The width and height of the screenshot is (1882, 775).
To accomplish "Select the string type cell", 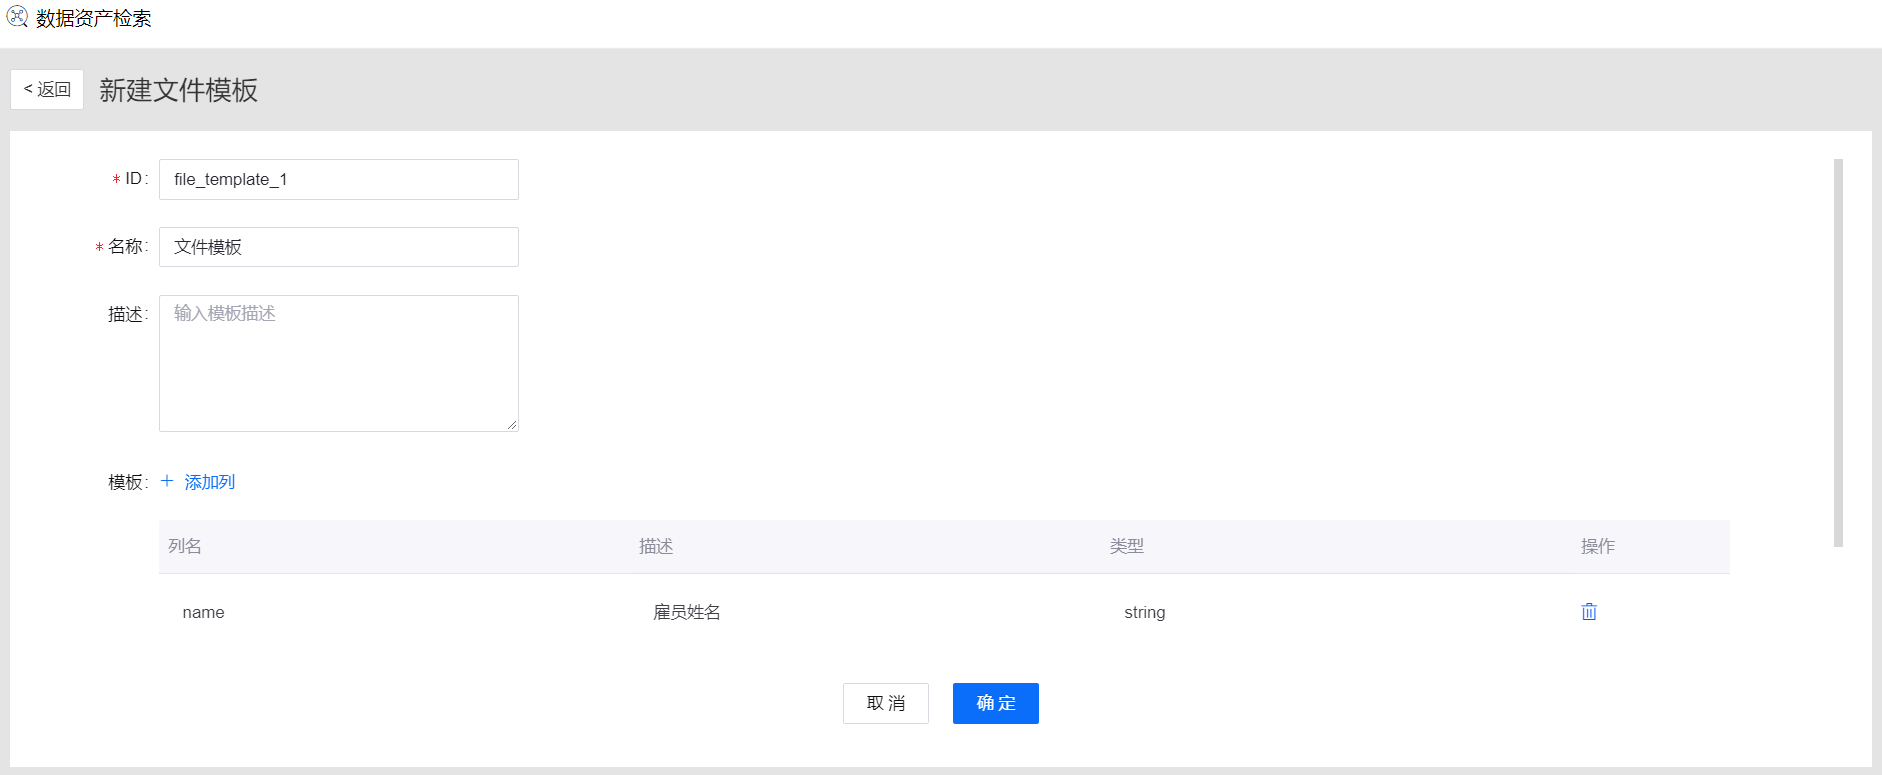I will [1145, 612].
